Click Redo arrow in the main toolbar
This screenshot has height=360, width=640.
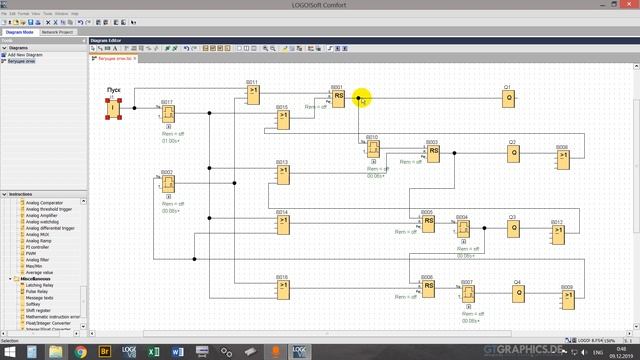pyautogui.click(x=88, y=22)
